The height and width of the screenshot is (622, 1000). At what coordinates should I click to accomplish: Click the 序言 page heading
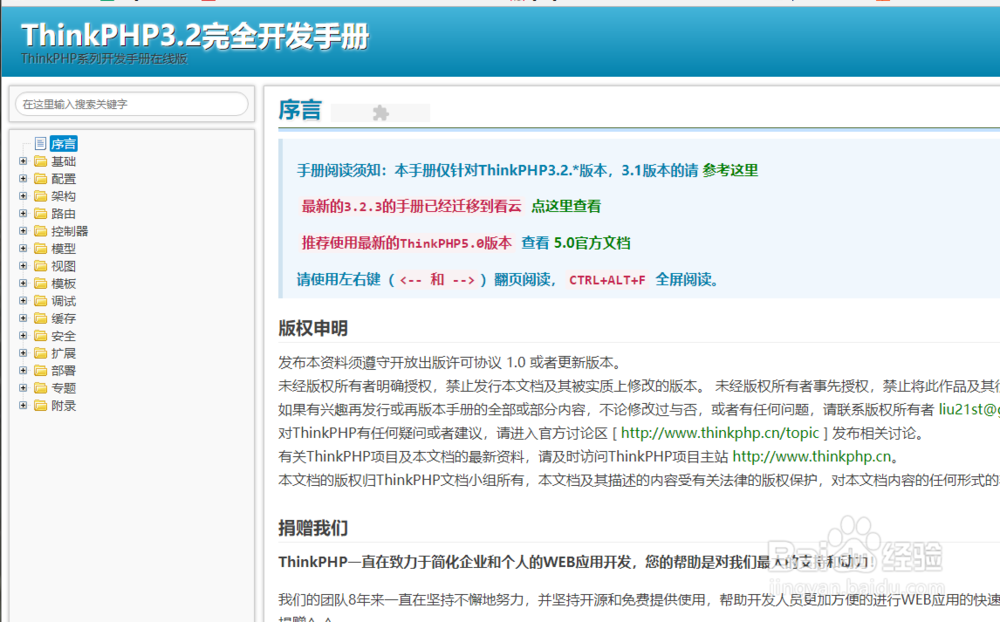[x=300, y=110]
